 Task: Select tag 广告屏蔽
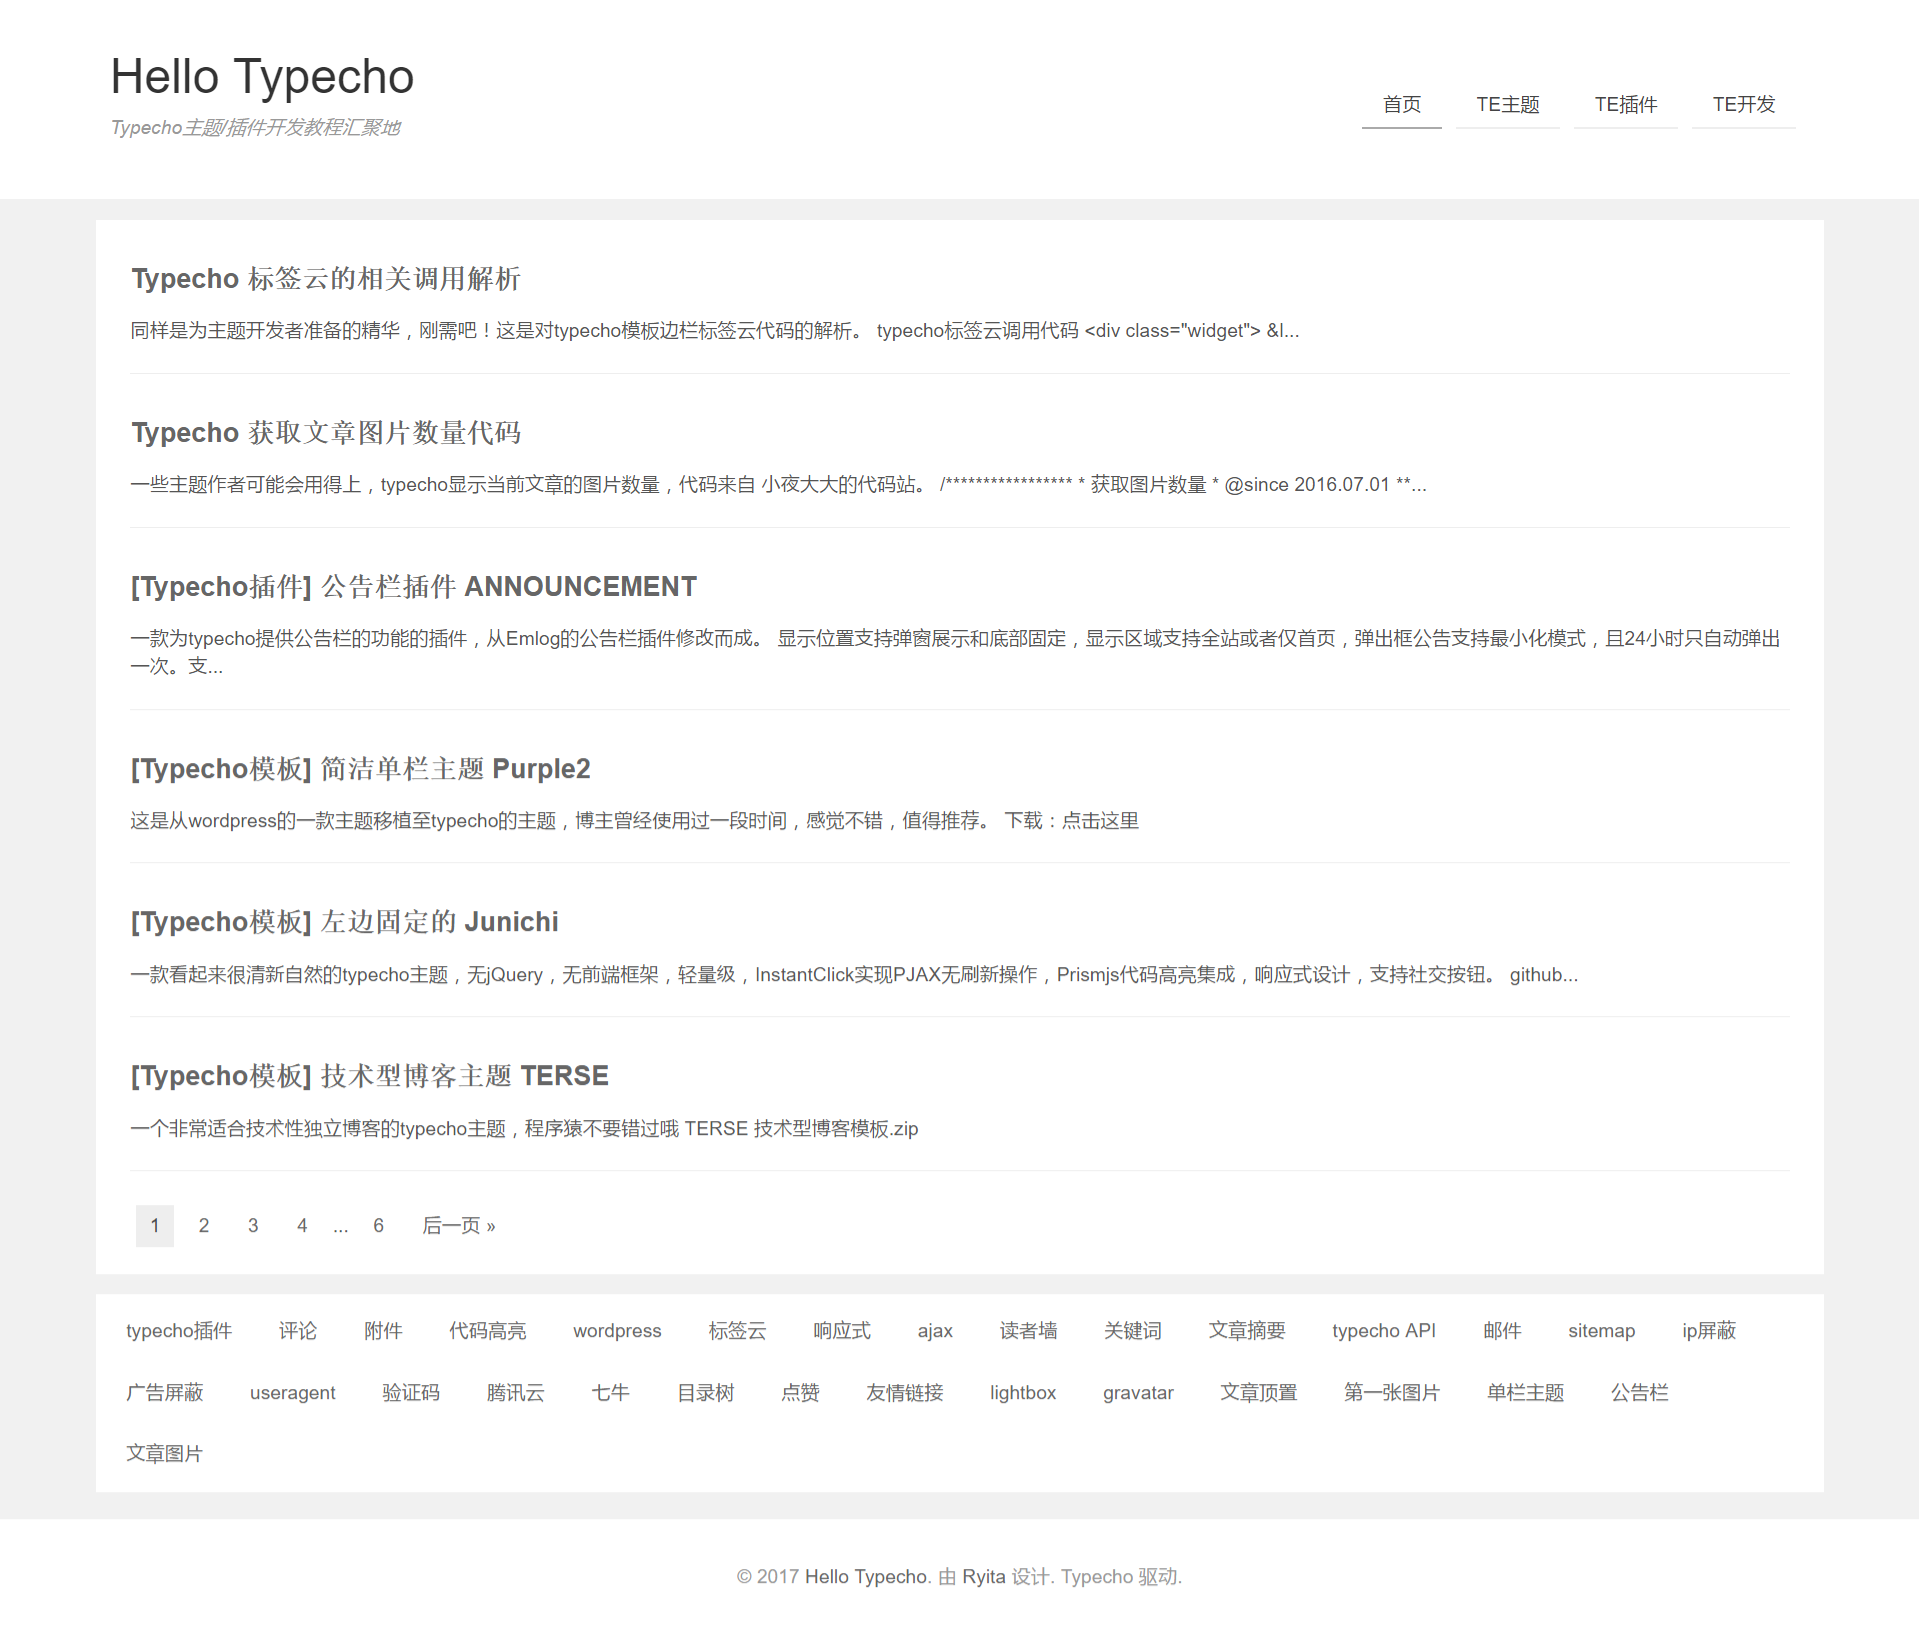click(165, 1393)
